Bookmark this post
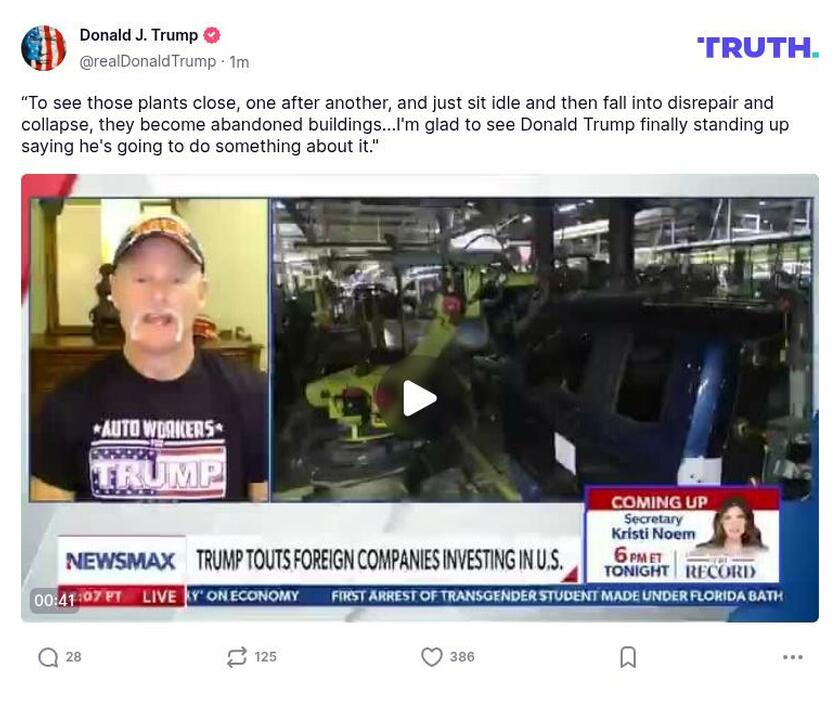Viewport: 840px width, 701px height. click(x=628, y=657)
